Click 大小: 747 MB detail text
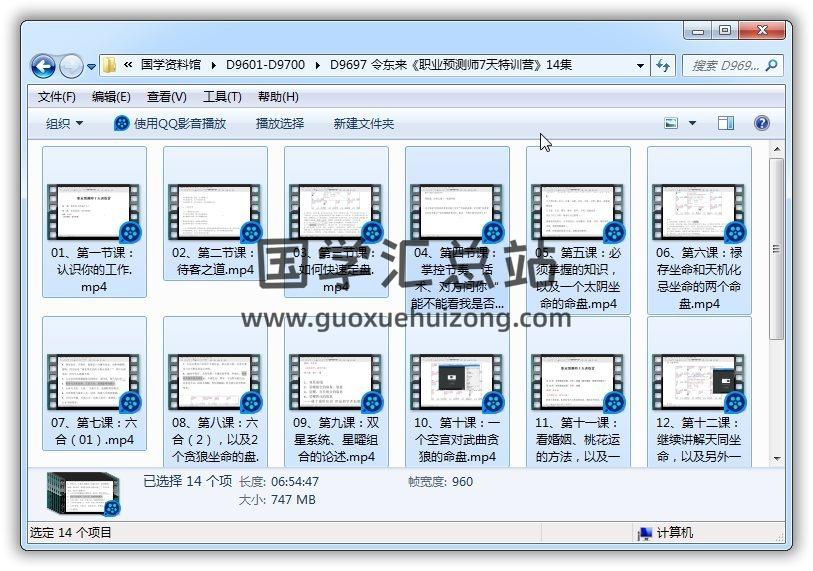Screen dimensions: 813x571 point(277,500)
